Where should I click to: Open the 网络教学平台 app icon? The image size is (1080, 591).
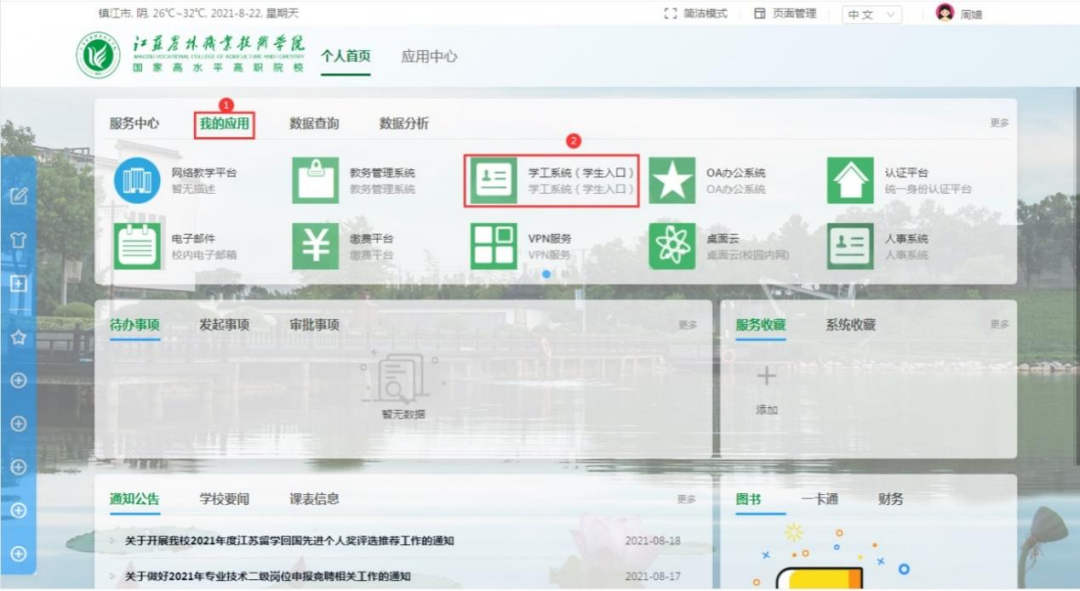pyautogui.click(x=137, y=180)
